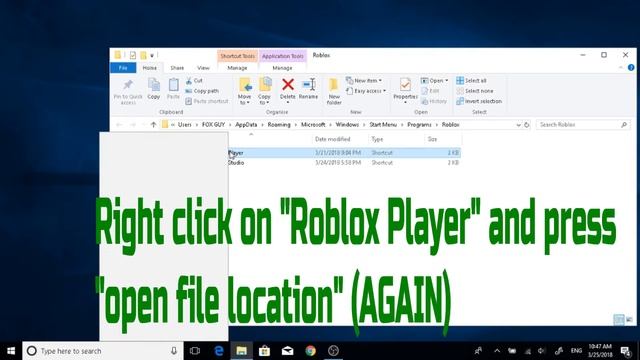
Task: Open Properties of selected file
Action: click(405, 89)
